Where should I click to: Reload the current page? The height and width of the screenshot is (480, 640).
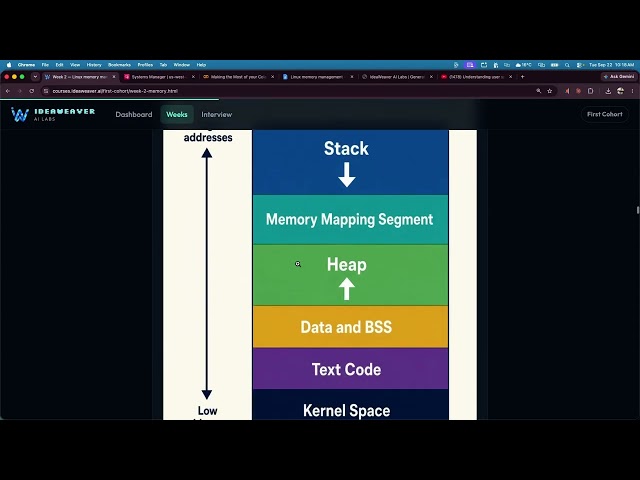(x=31, y=91)
